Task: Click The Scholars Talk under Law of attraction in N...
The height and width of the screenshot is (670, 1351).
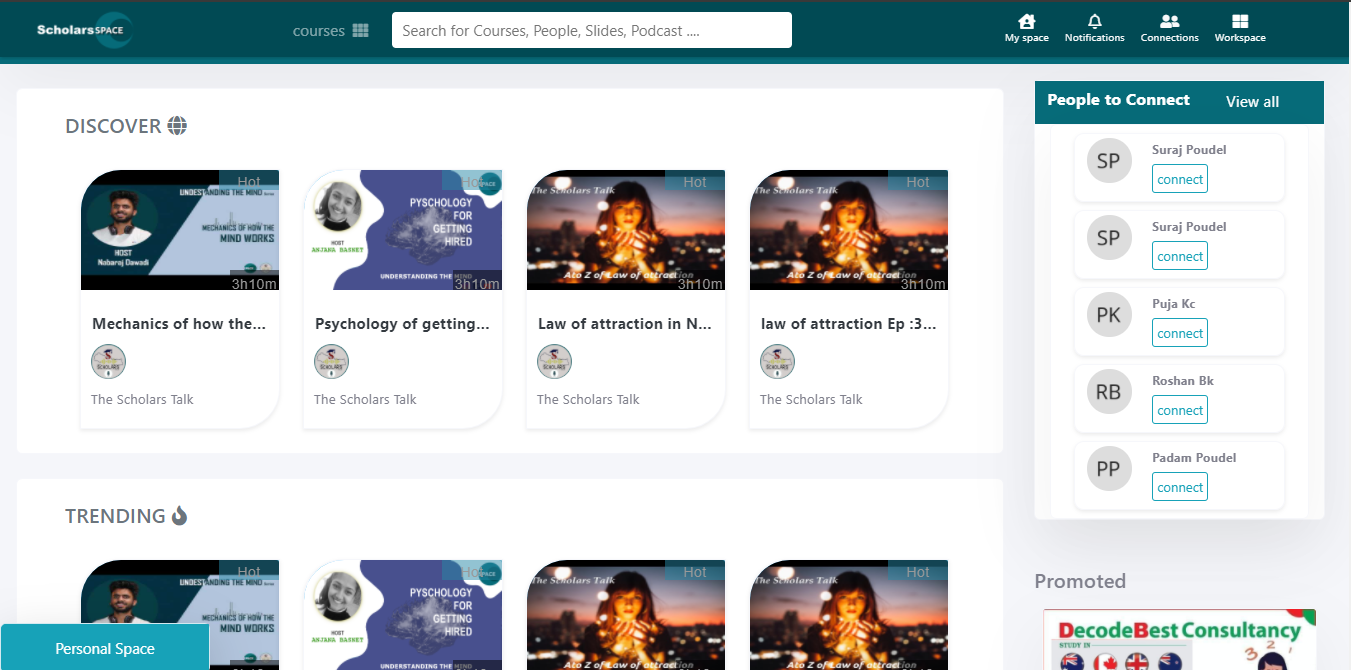Action: tap(588, 399)
